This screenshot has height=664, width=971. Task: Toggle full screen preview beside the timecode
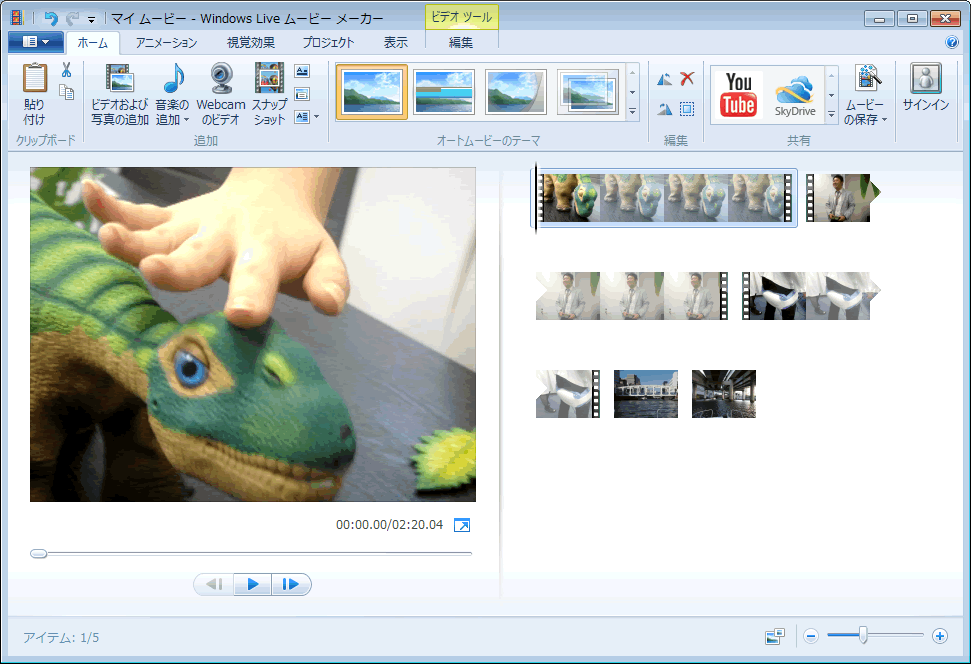(462, 525)
